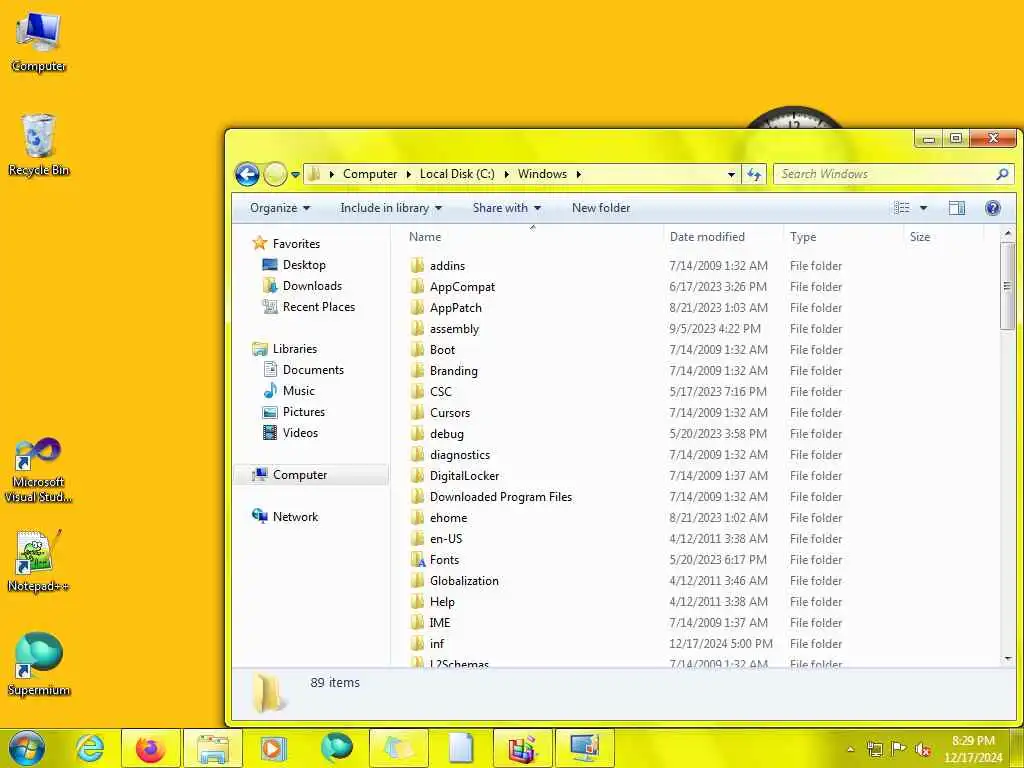The height and width of the screenshot is (768, 1024).
Task: Select the DigitalLocker folder
Action: tap(464, 475)
